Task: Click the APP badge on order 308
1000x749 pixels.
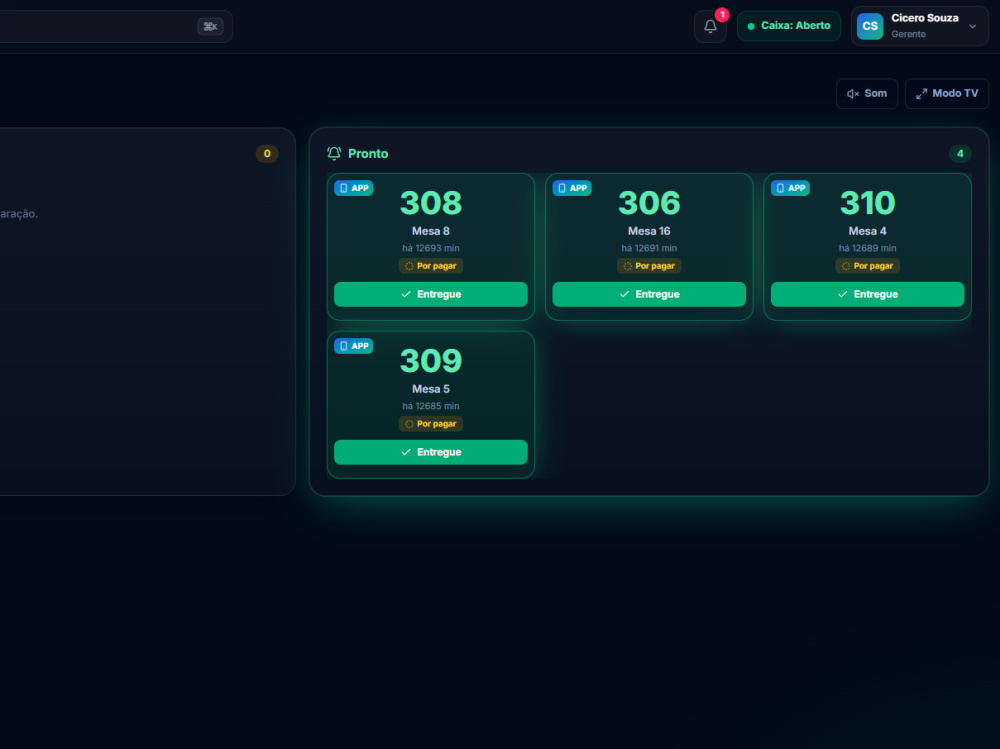Action: pos(353,188)
